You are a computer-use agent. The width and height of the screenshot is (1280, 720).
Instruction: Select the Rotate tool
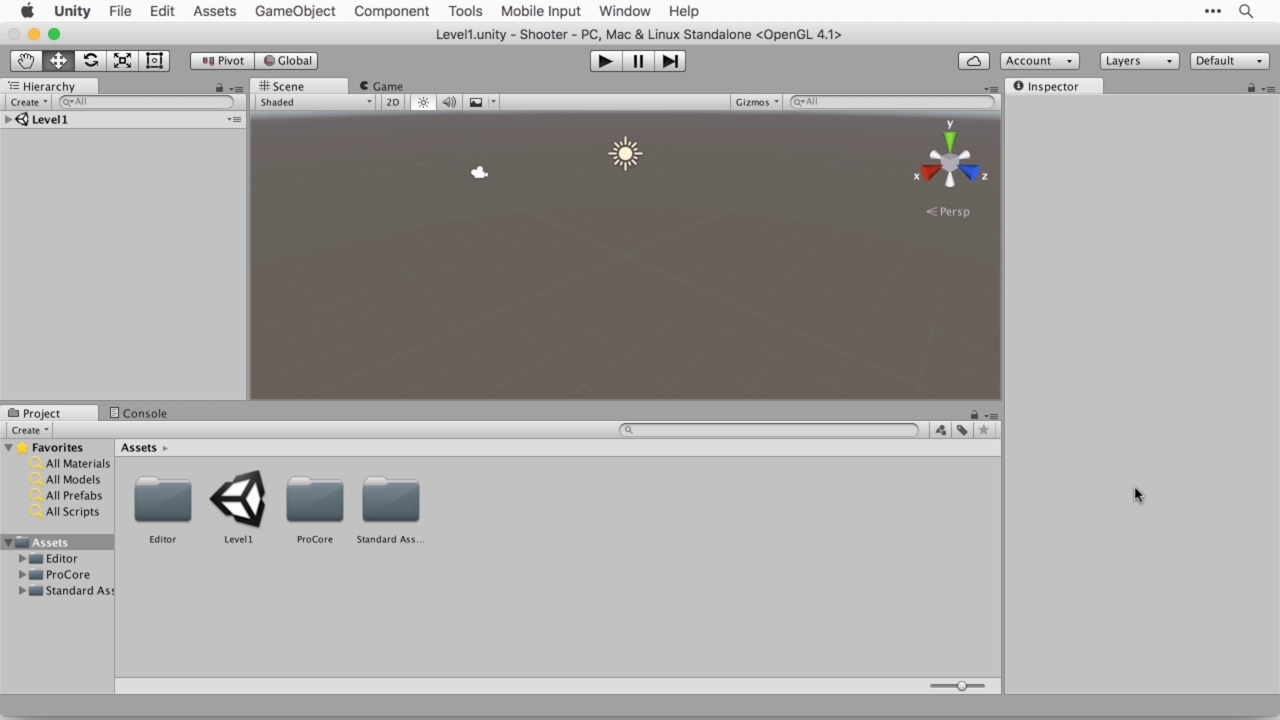90,61
